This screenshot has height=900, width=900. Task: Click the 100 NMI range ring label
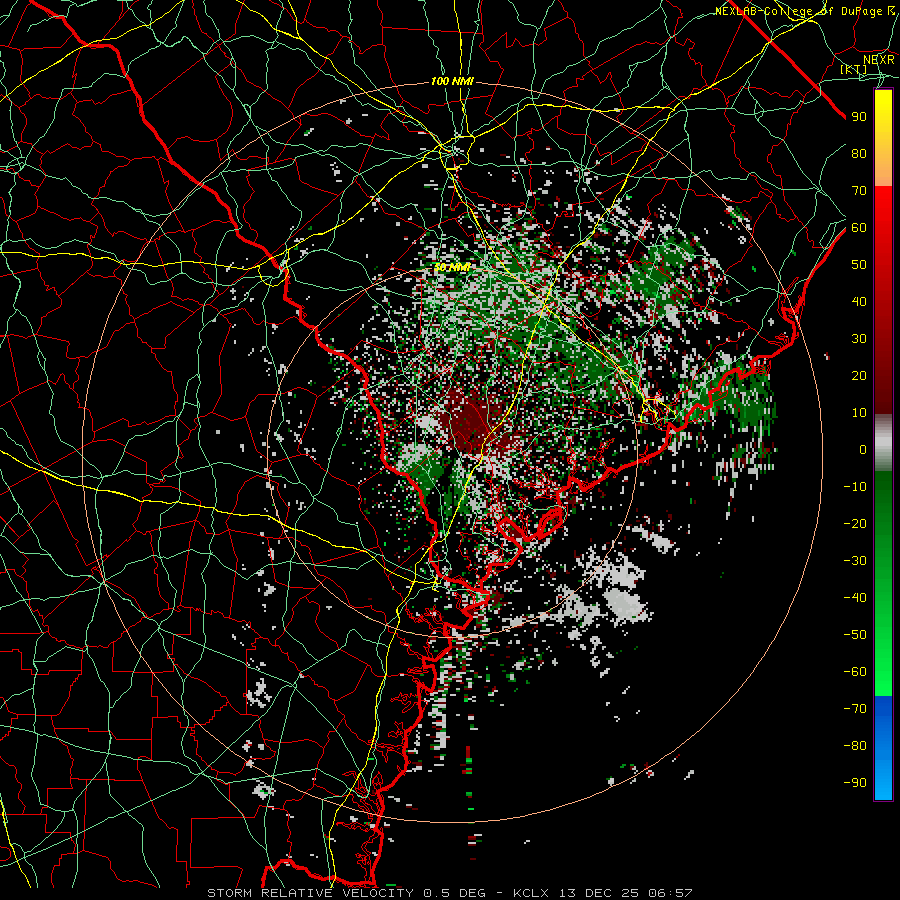452,82
